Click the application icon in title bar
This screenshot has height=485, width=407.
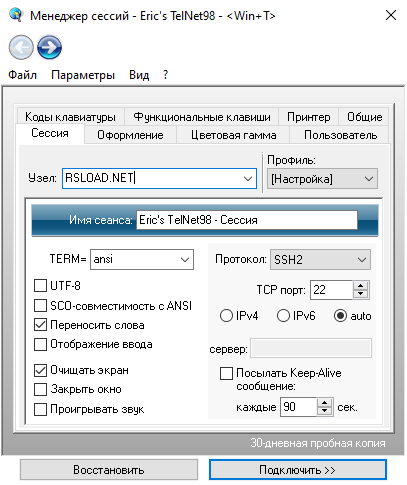(x=16, y=15)
